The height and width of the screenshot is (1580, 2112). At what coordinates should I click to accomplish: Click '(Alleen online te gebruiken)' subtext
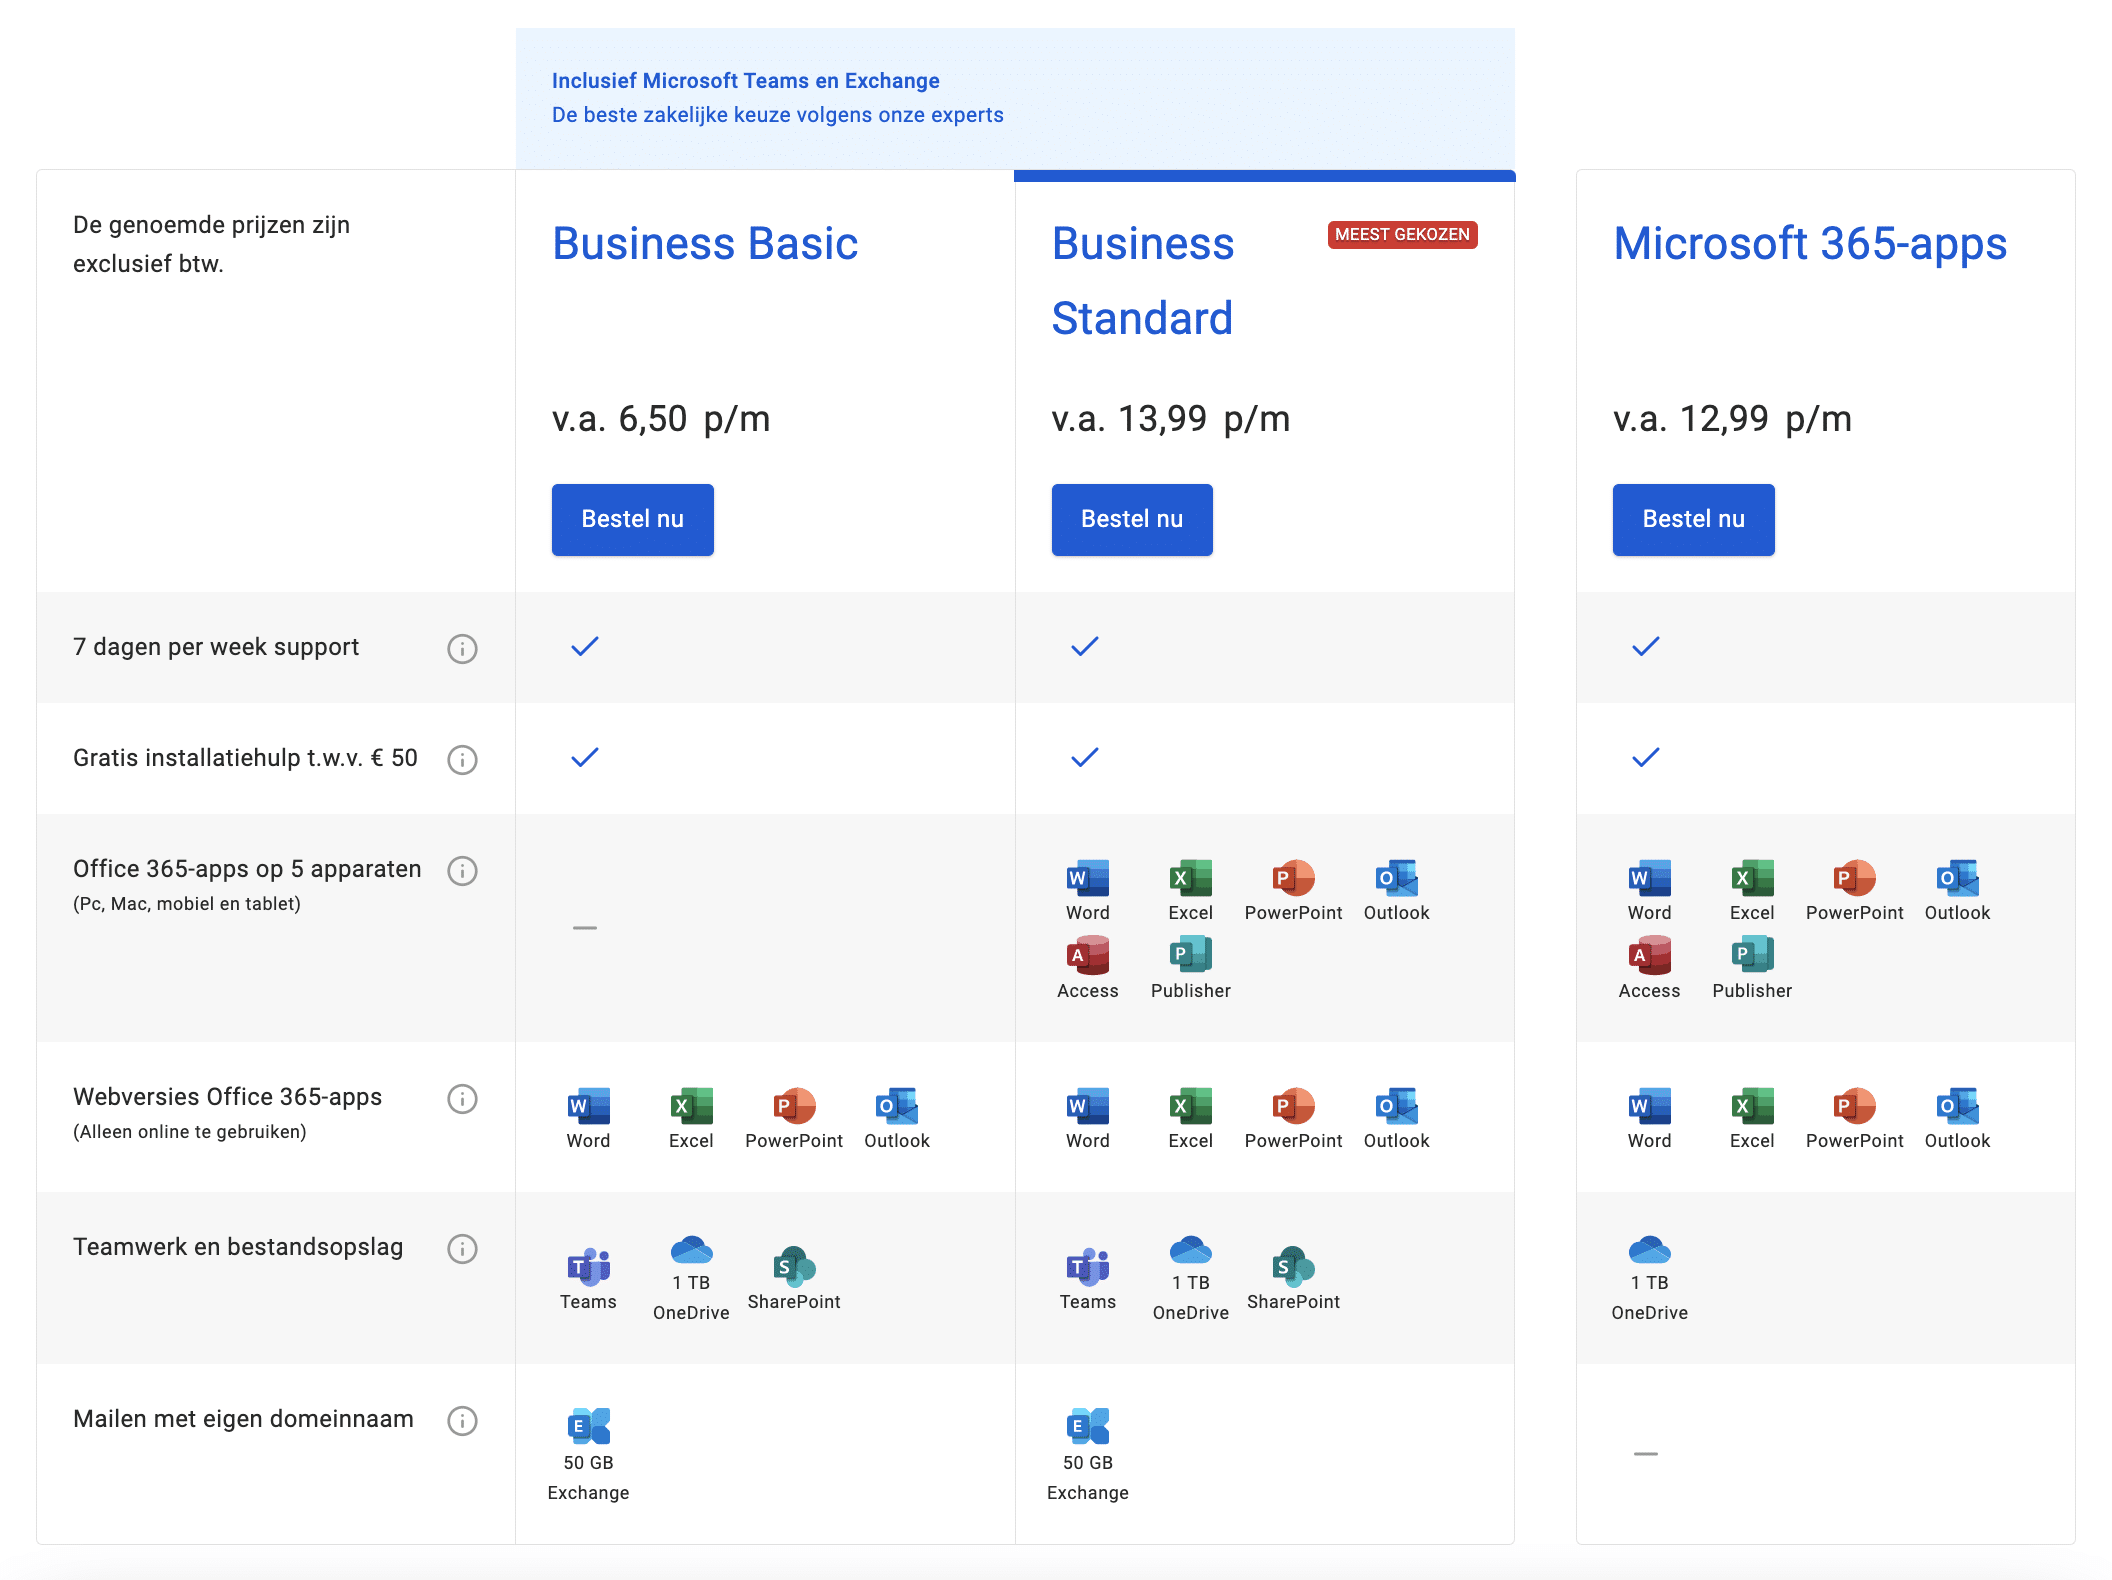[190, 1132]
